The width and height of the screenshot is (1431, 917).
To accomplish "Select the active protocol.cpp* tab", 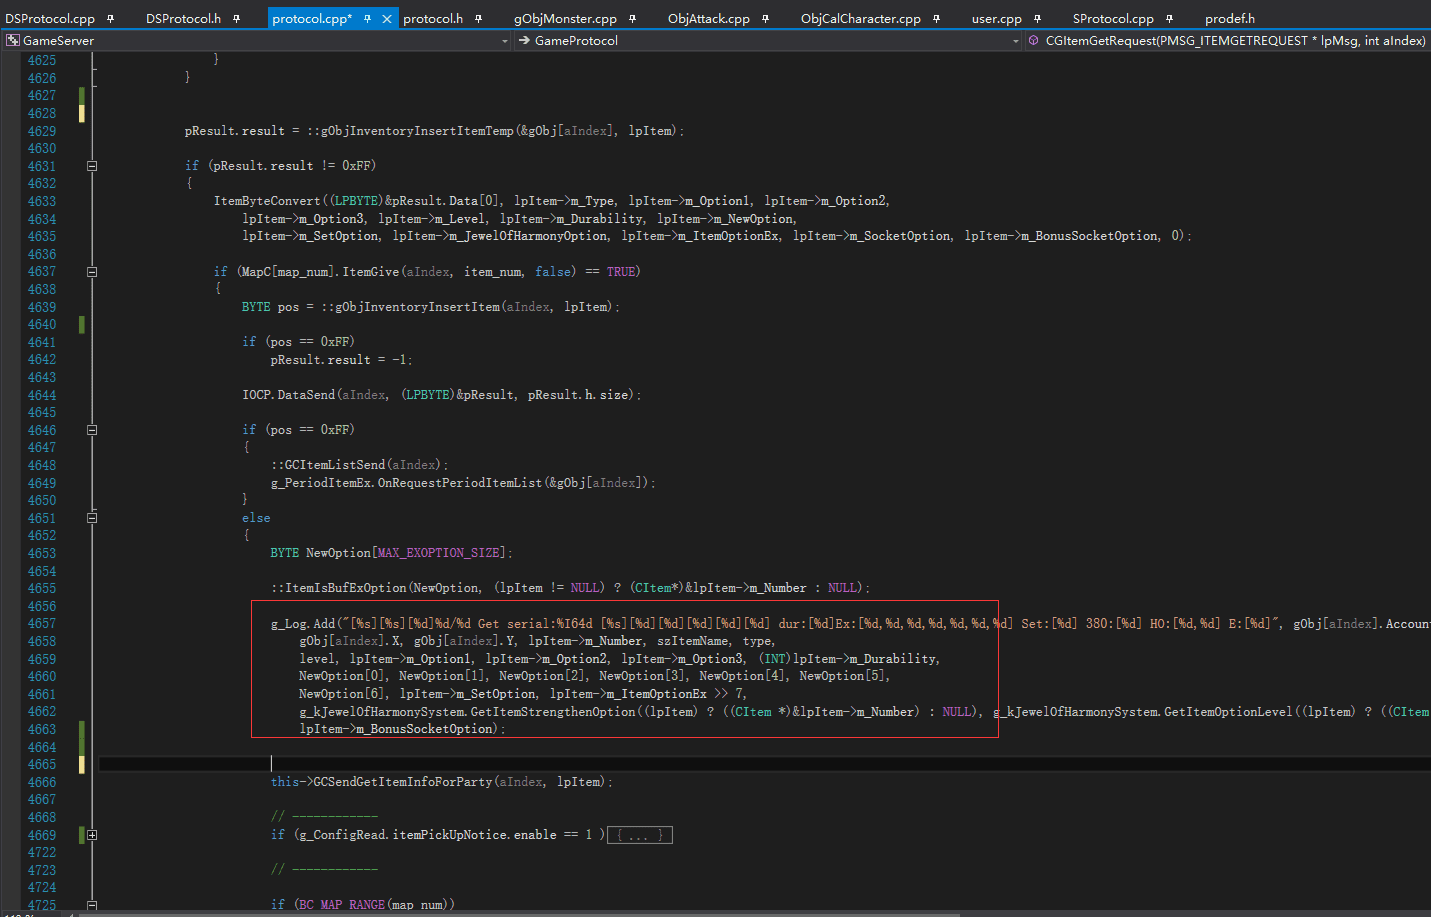I will pyautogui.click(x=312, y=18).
